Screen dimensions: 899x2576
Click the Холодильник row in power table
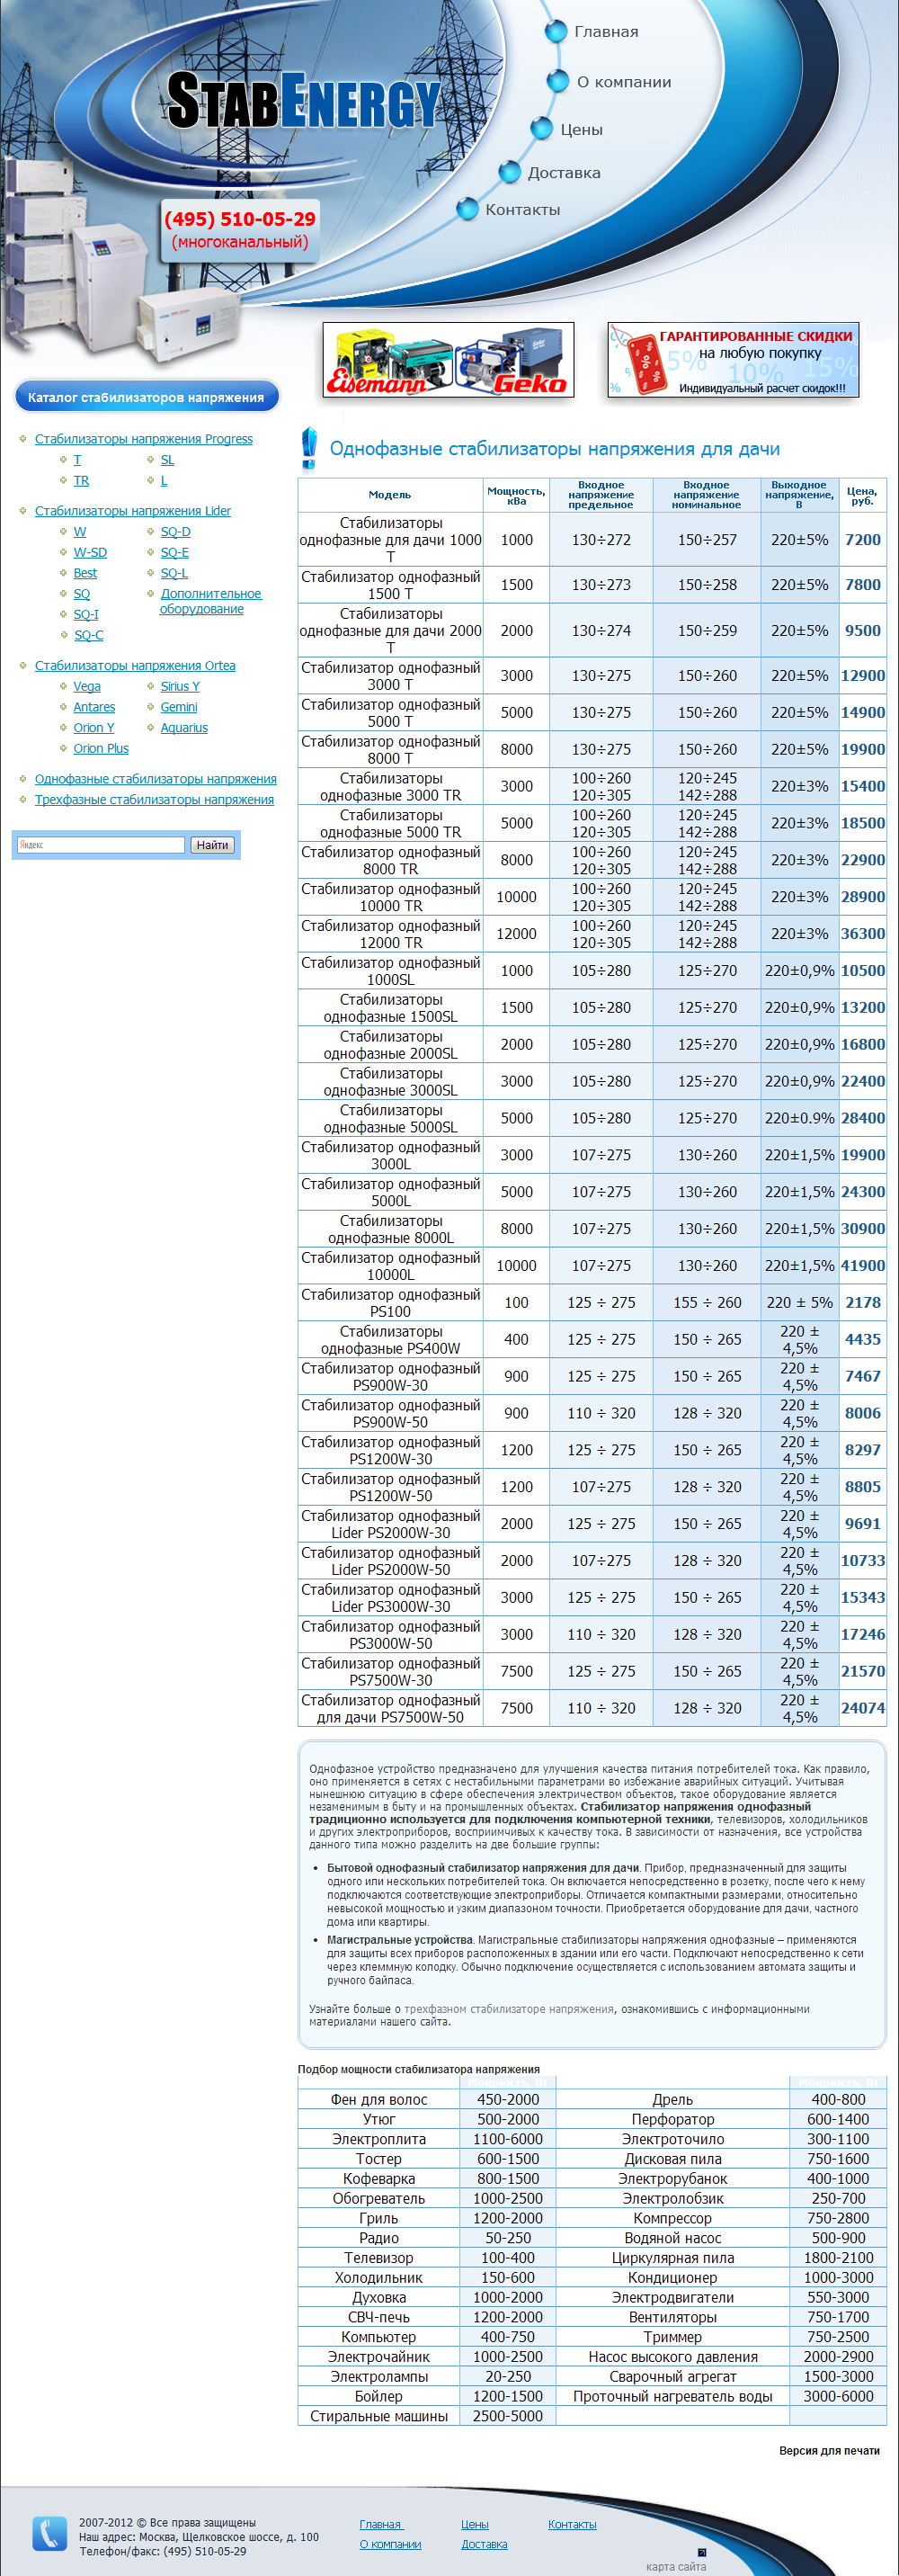[x=427, y=2278]
